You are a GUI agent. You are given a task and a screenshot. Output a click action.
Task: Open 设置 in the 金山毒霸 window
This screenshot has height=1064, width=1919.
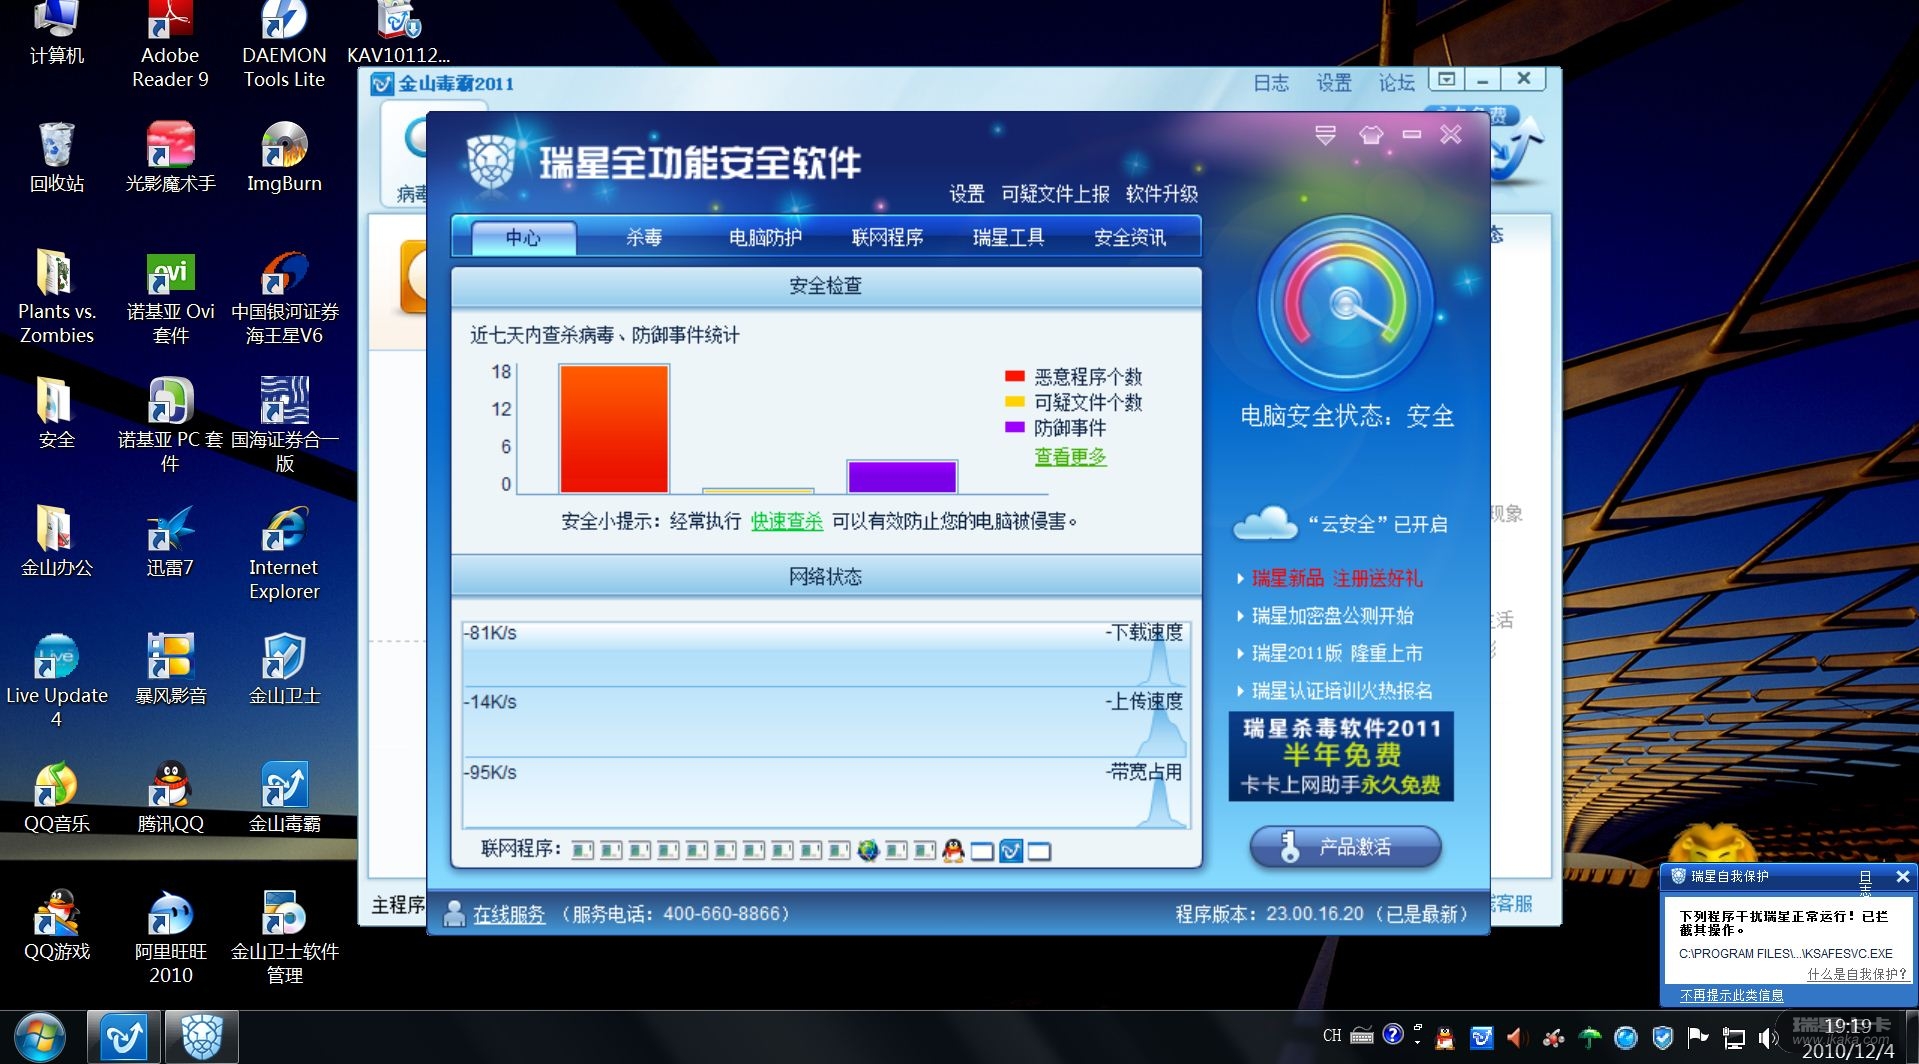(x=1333, y=83)
